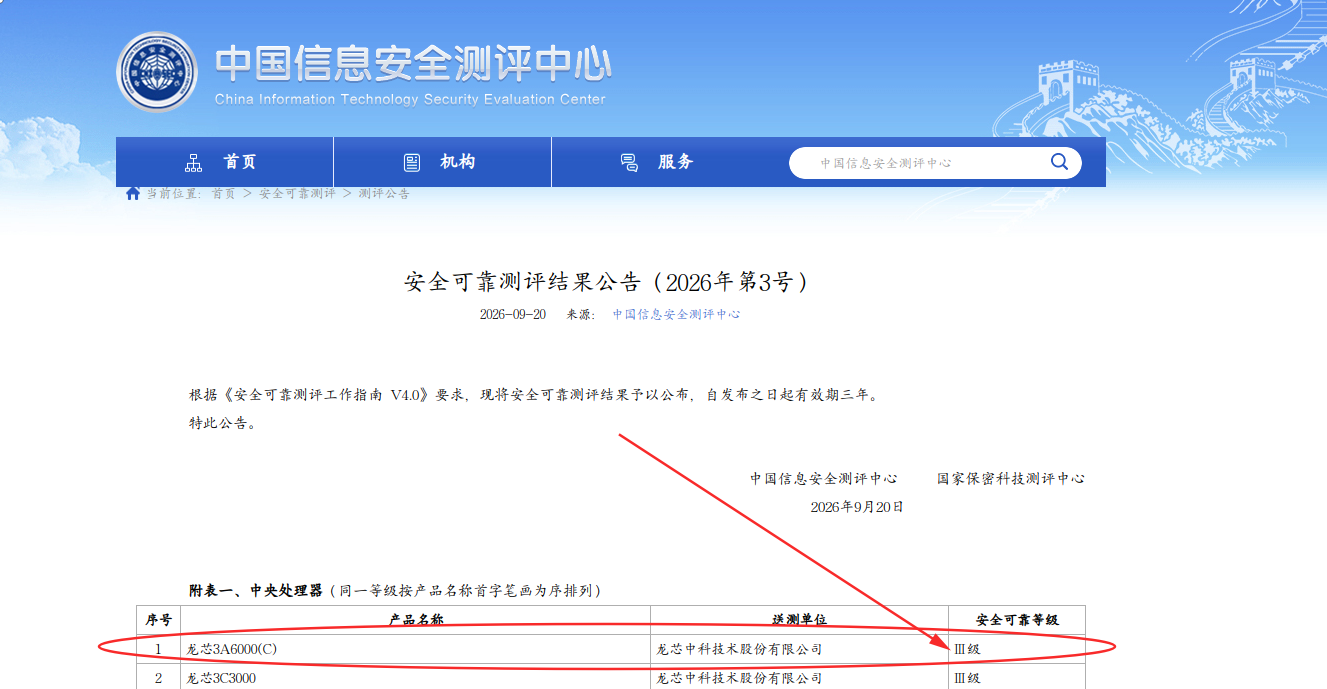Click the 特此公告 closing line
Image resolution: width=1327 pixels, height=689 pixels.
pyautogui.click(x=223, y=423)
